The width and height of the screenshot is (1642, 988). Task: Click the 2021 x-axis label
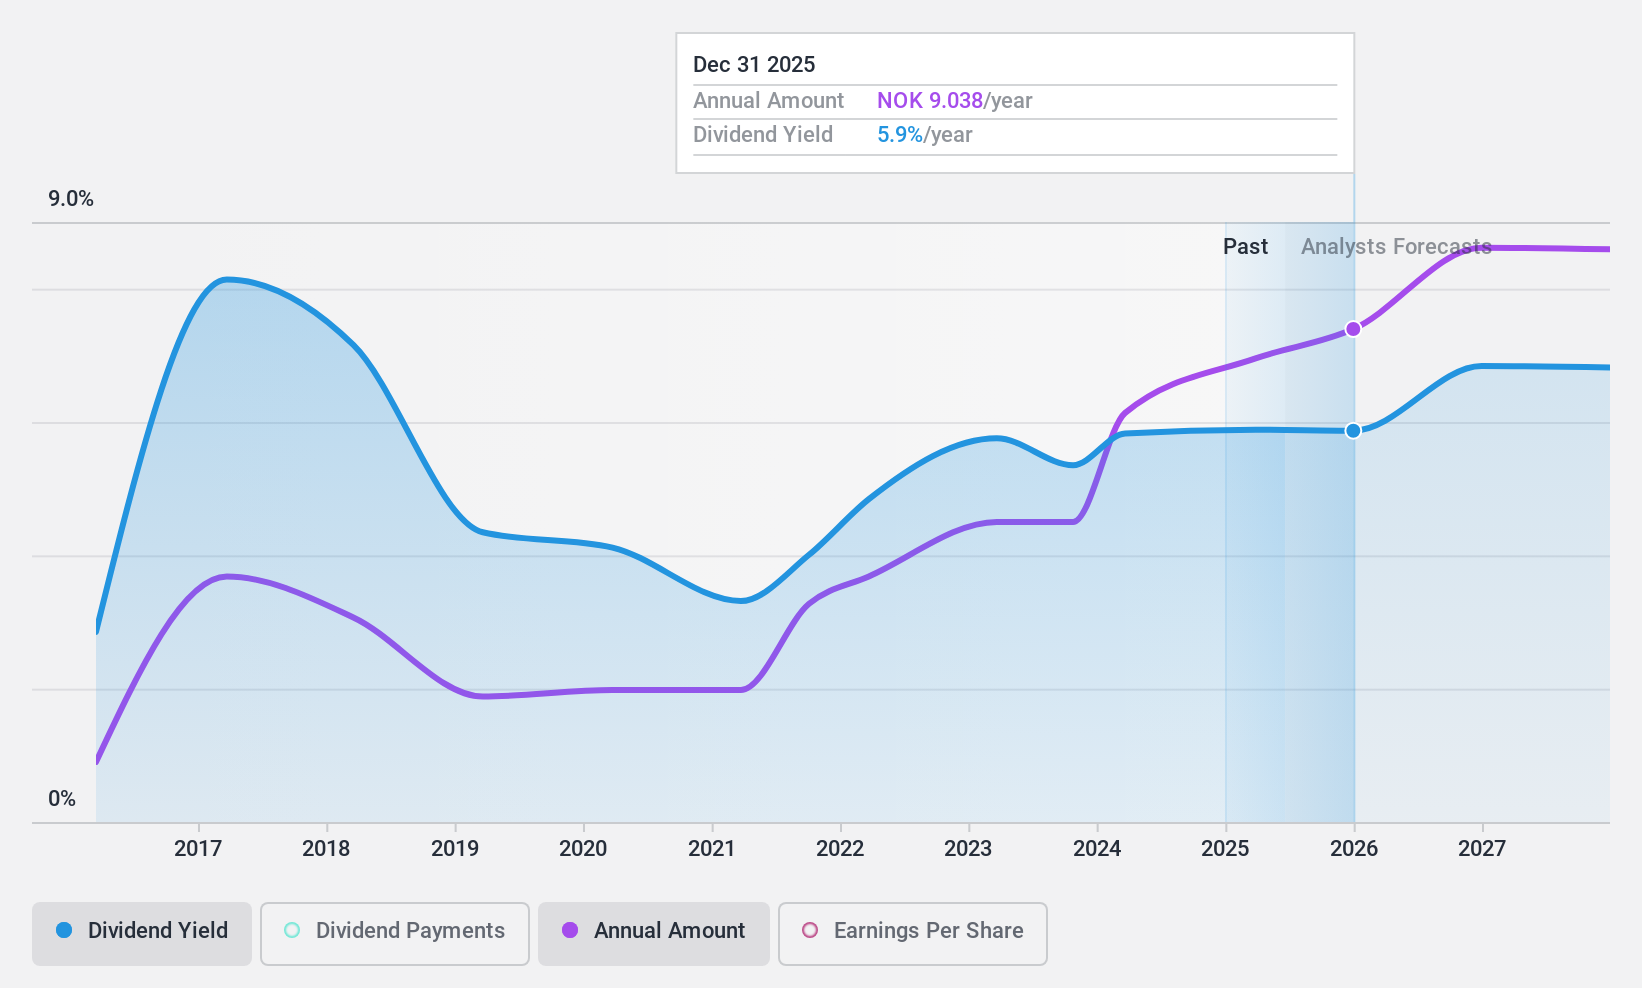pos(712,849)
